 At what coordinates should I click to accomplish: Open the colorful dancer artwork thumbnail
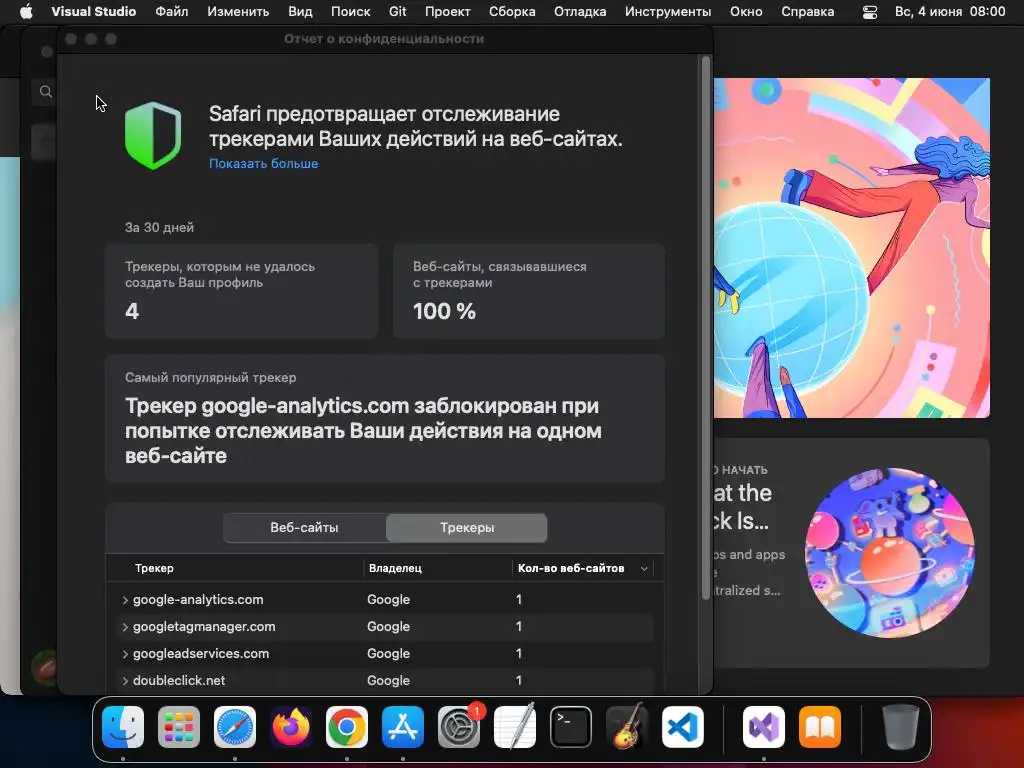click(x=852, y=248)
